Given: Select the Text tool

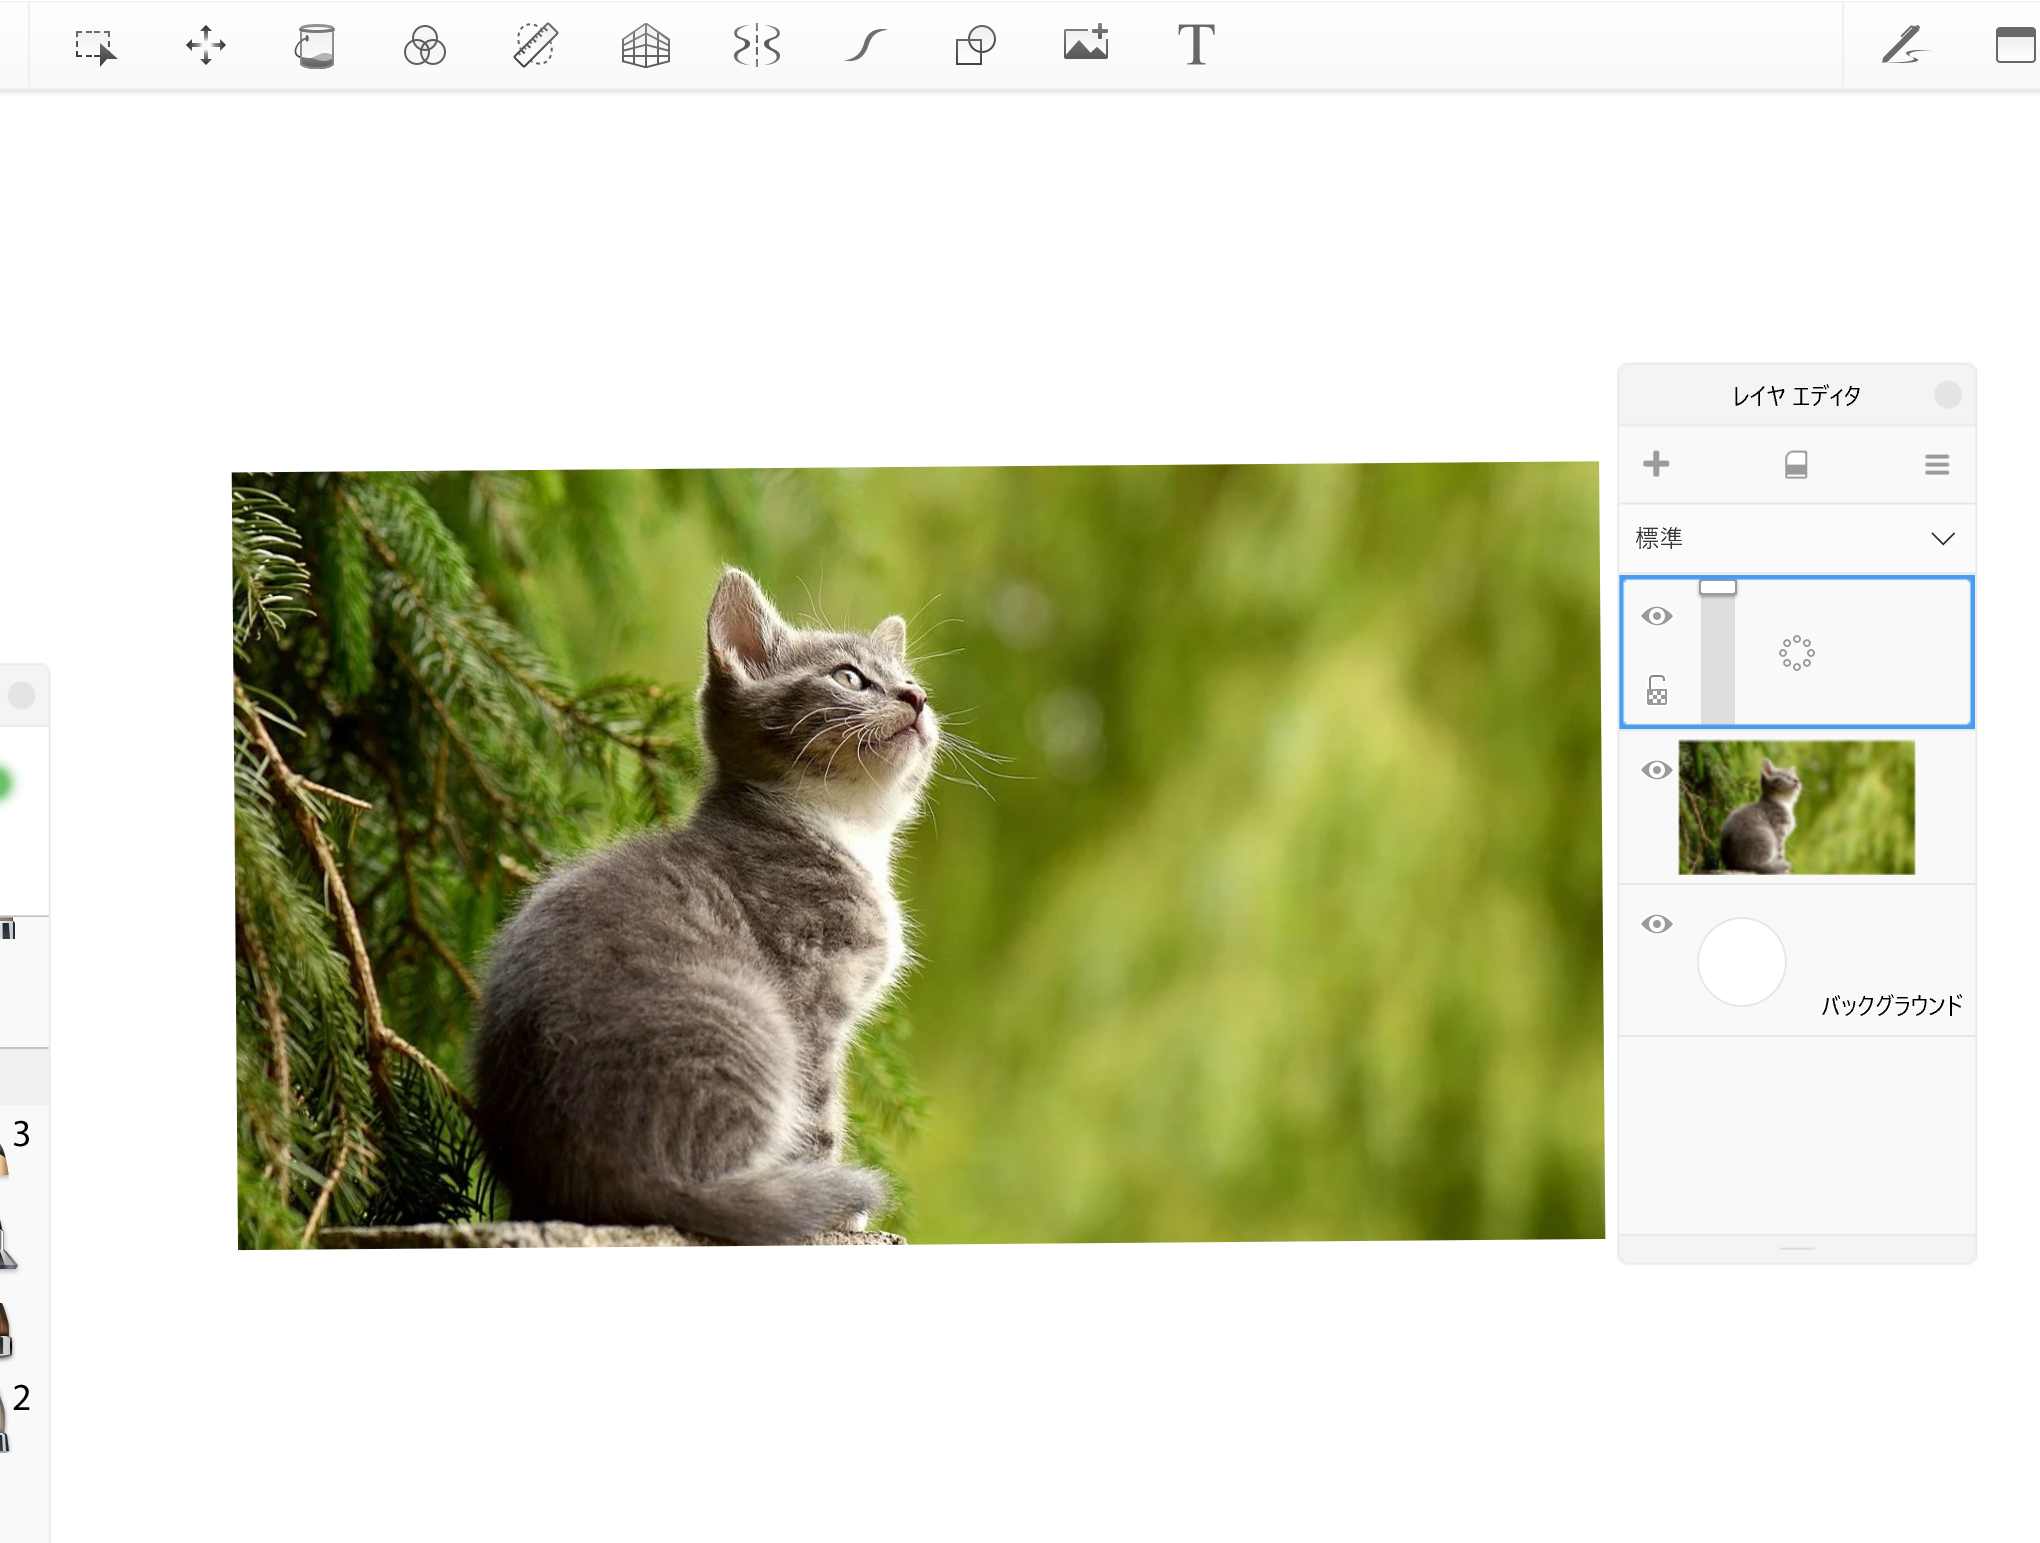Looking at the screenshot, I should tap(1196, 46).
